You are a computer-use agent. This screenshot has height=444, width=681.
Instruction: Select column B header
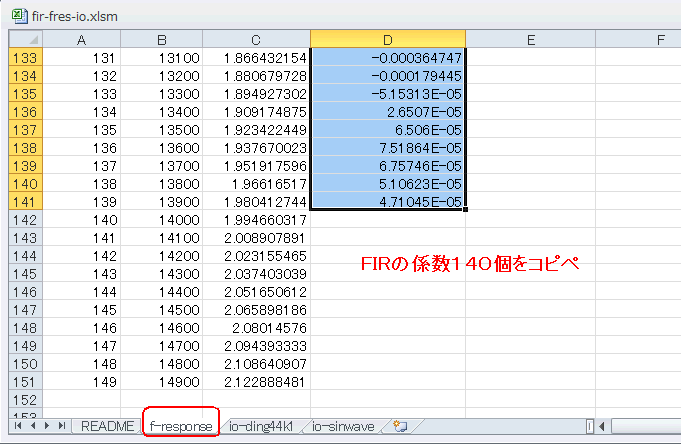click(x=162, y=40)
